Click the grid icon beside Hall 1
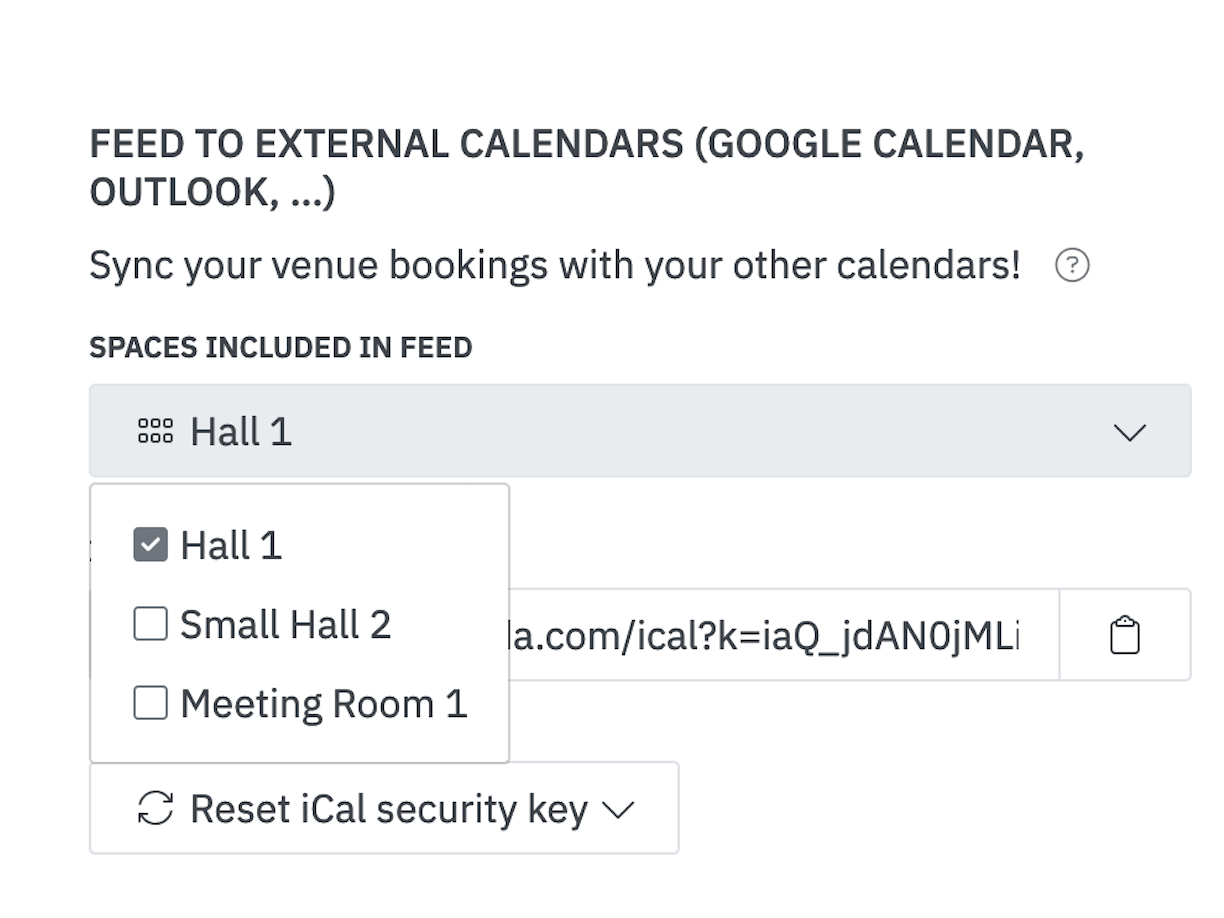 (155, 431)
